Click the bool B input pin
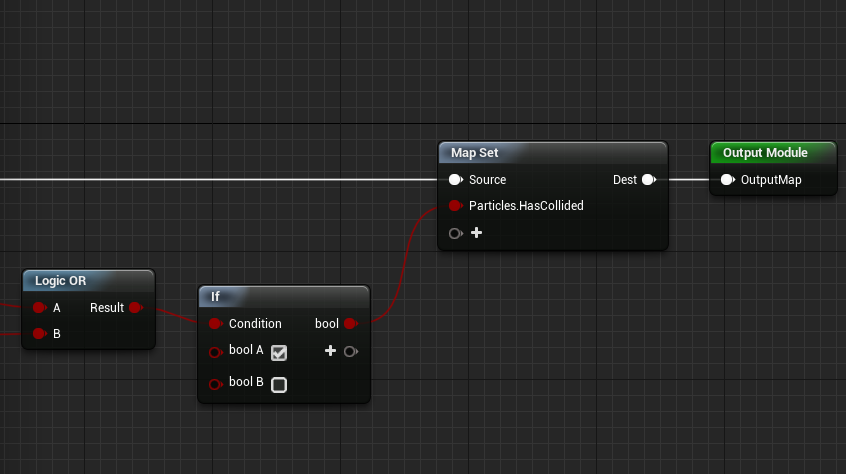This screenshot has height=474, width=846. (x=215, y=384)
